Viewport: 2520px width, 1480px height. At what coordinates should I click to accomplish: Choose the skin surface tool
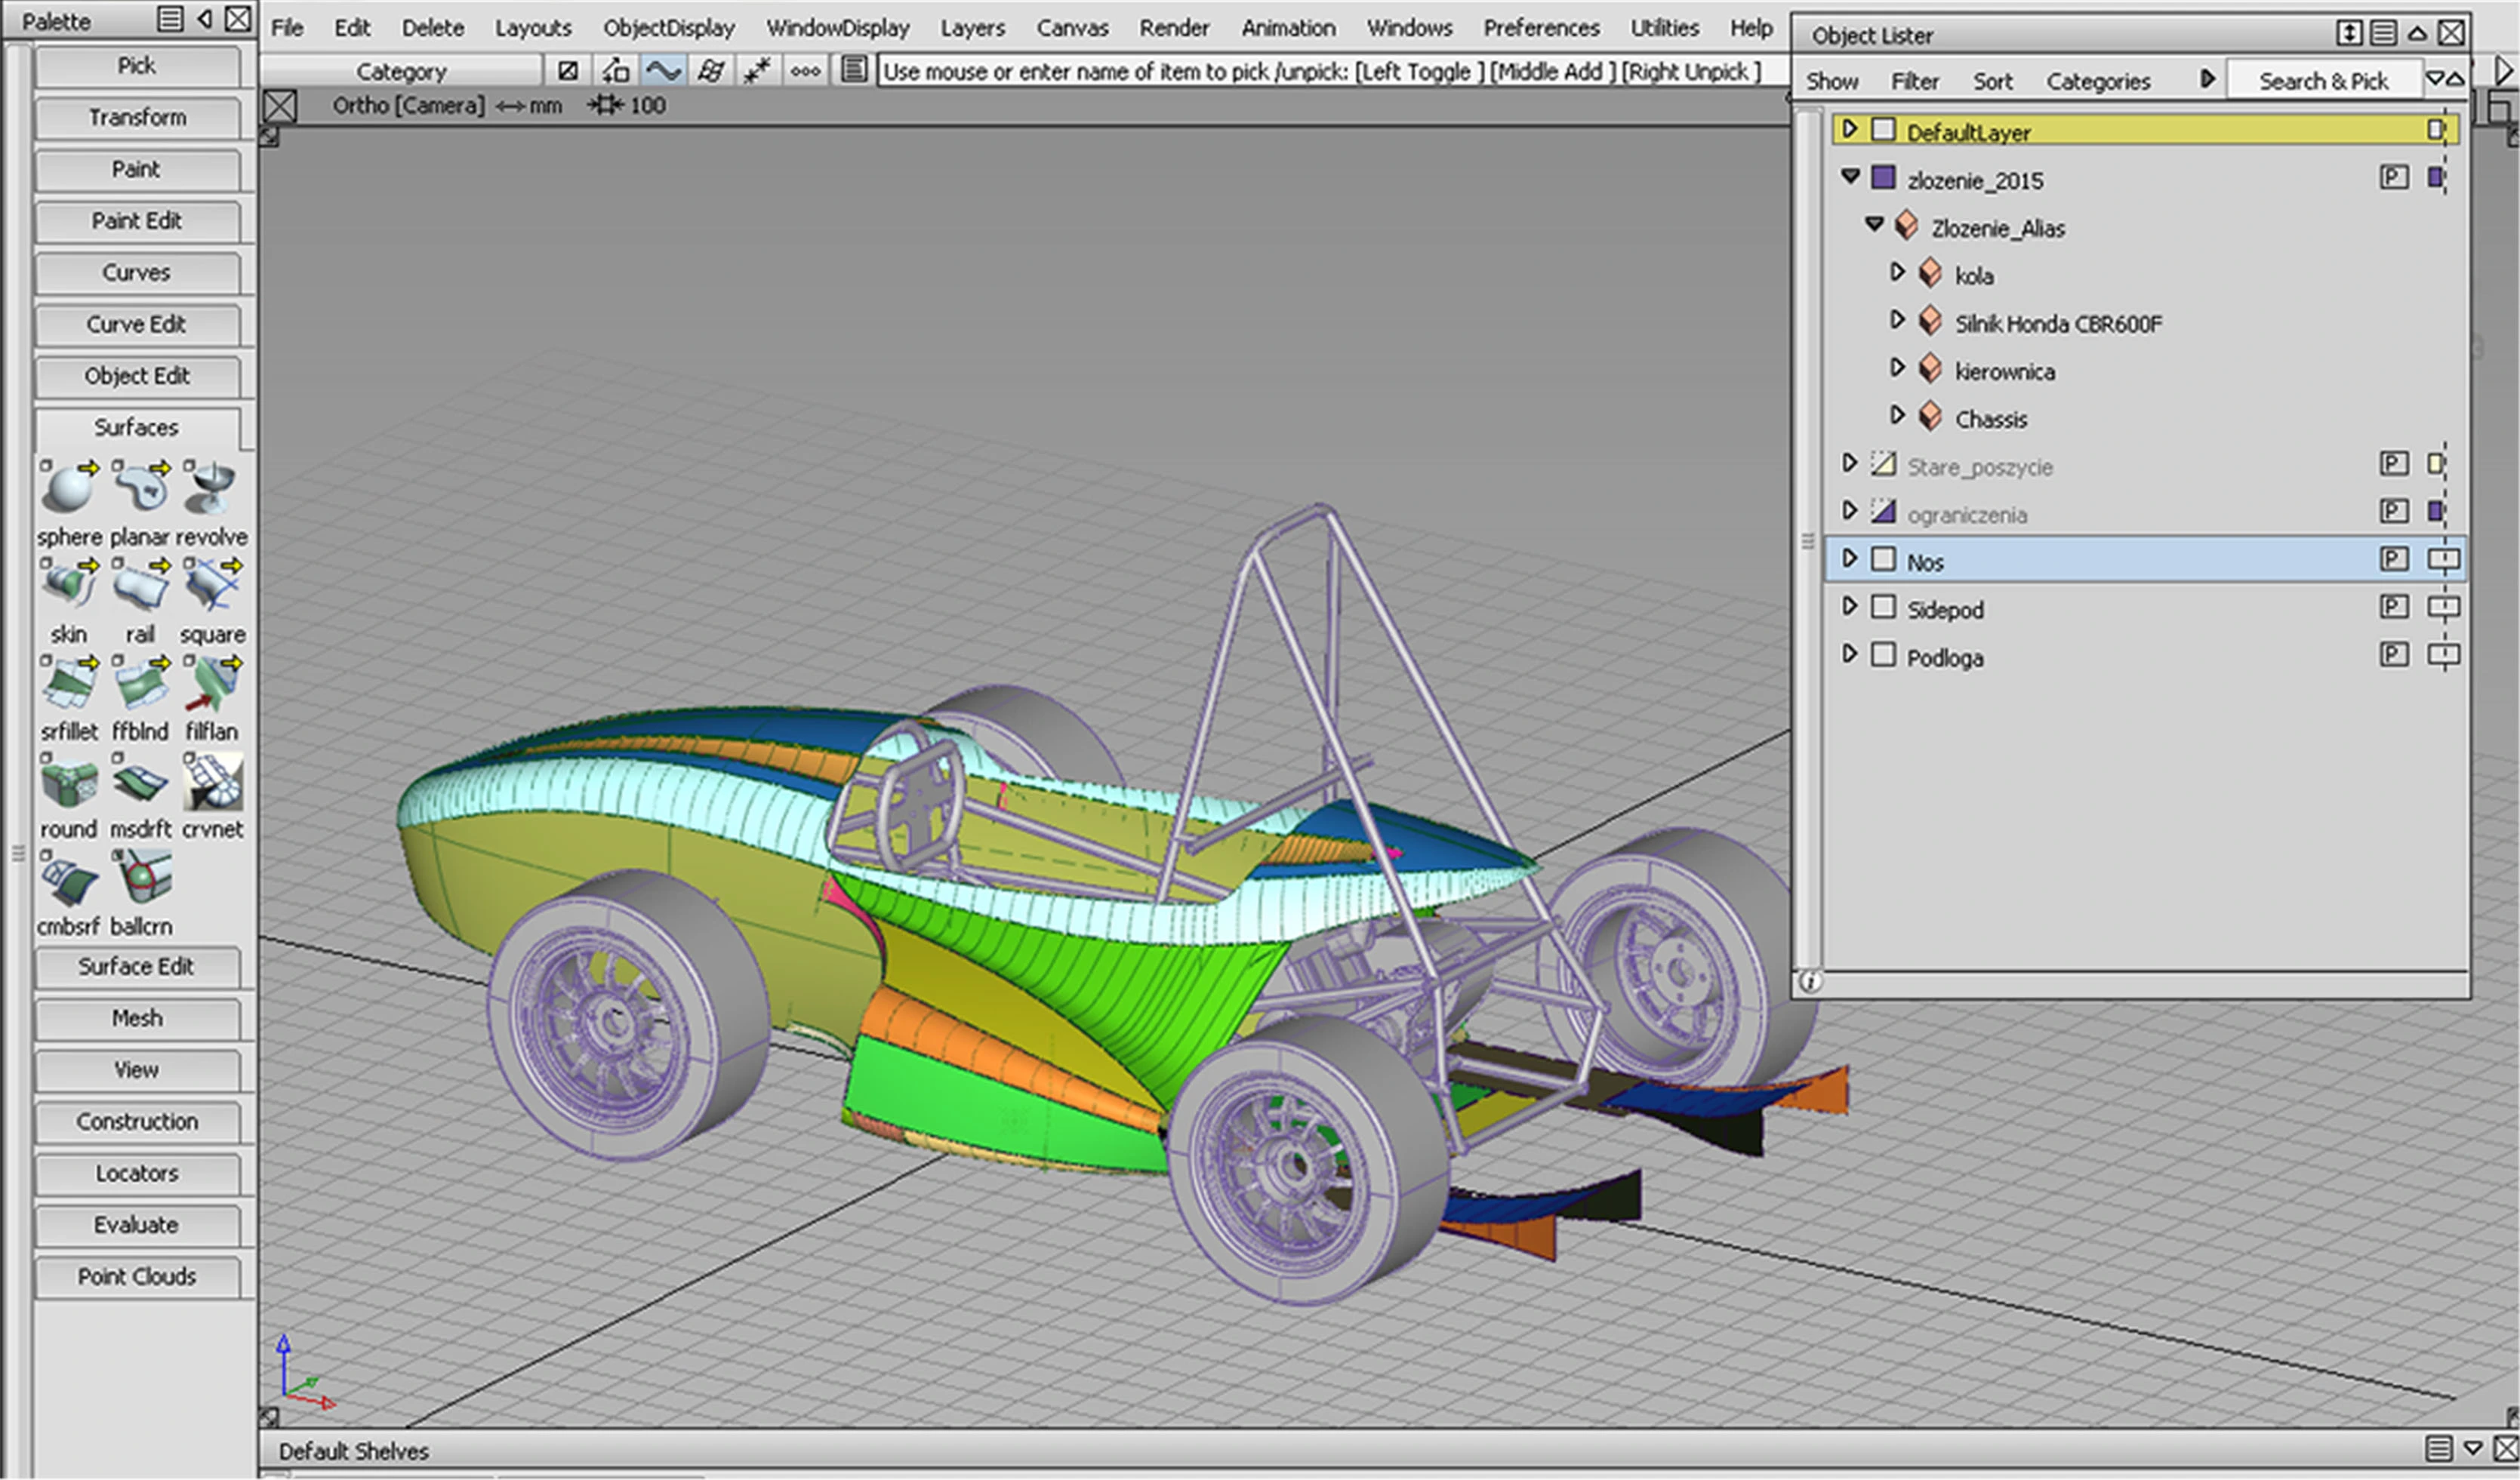(68, 586)
